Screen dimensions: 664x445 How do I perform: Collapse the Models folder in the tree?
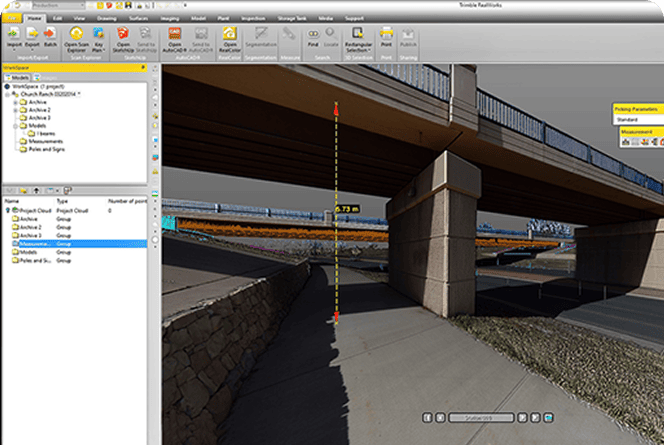coord(15,126)
